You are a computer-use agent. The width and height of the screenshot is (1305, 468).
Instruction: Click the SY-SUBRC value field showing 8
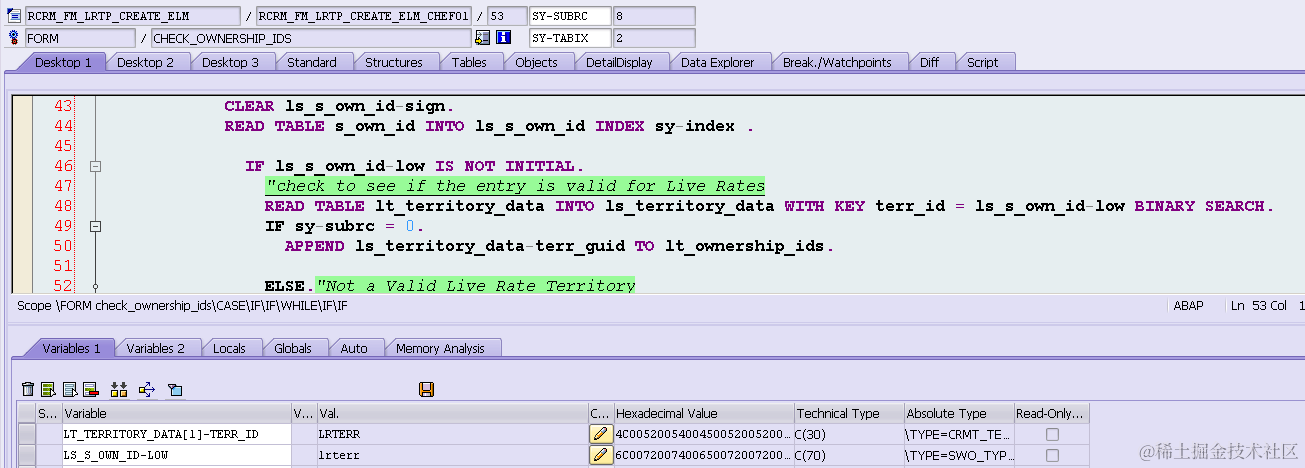coord(653,16)
